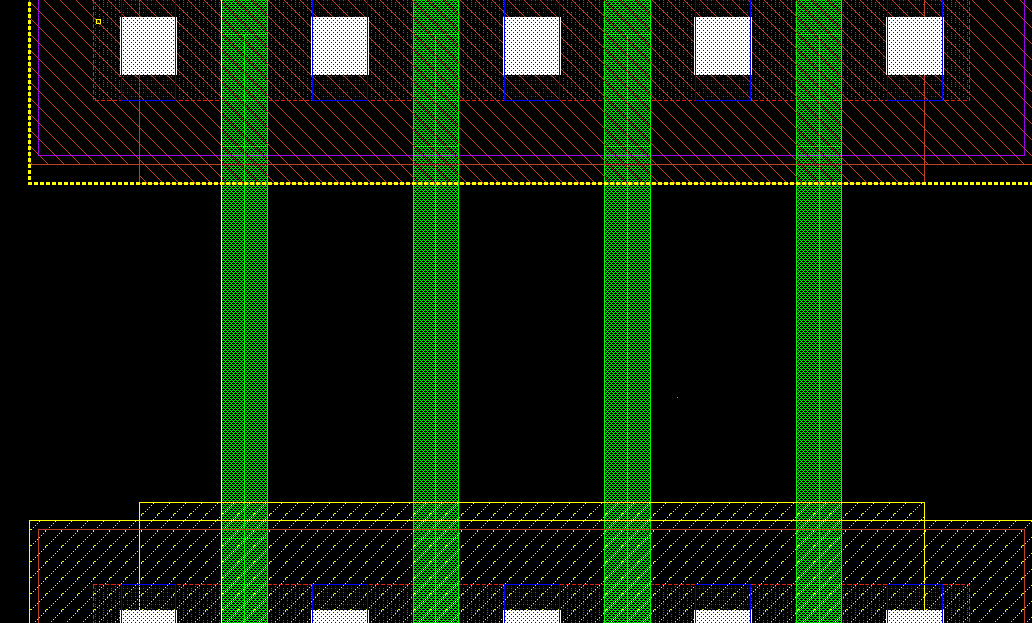The height and width of the screenshot is (623, 1032).
Task: Select the rightmost green poly gate stripe
Action: [x=819, y=311]
